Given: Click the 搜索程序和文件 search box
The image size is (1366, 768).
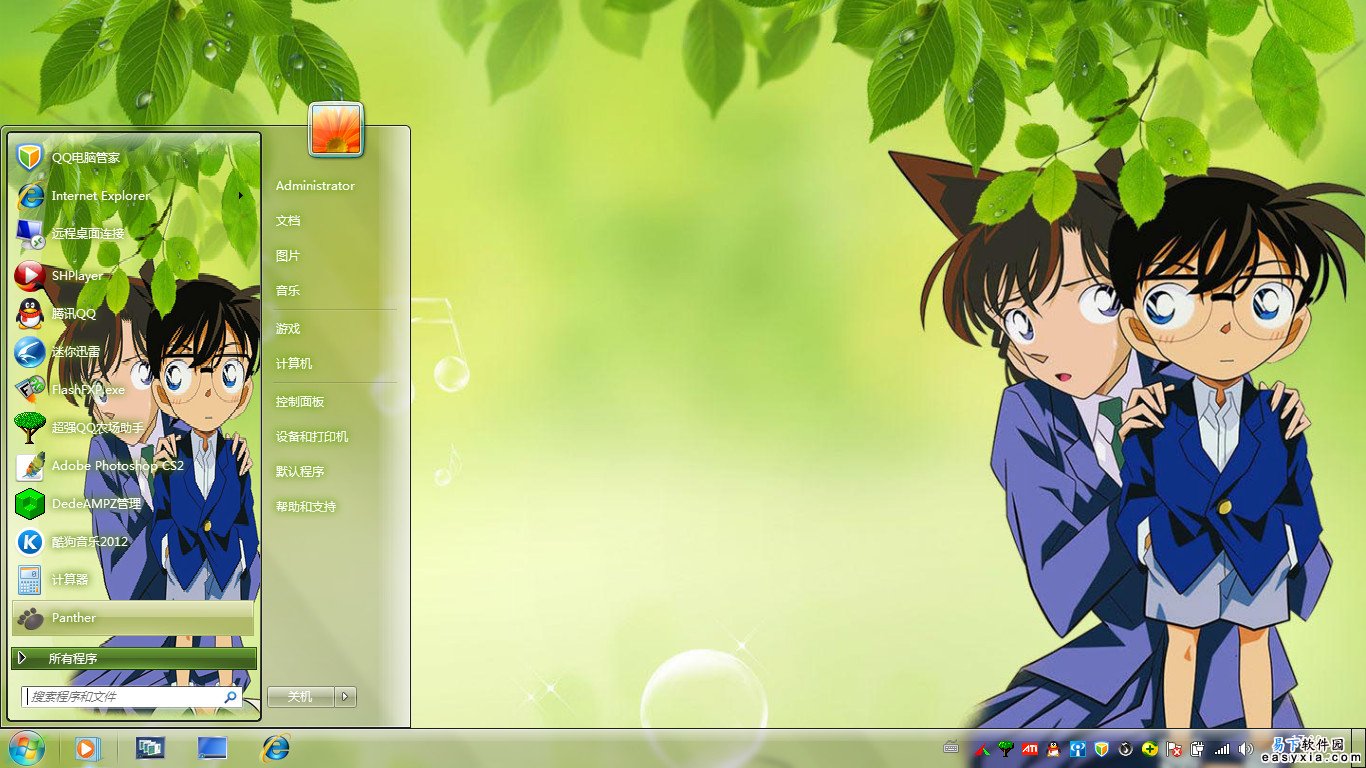Looking at the screenshot, I should [x=125, y=697].
